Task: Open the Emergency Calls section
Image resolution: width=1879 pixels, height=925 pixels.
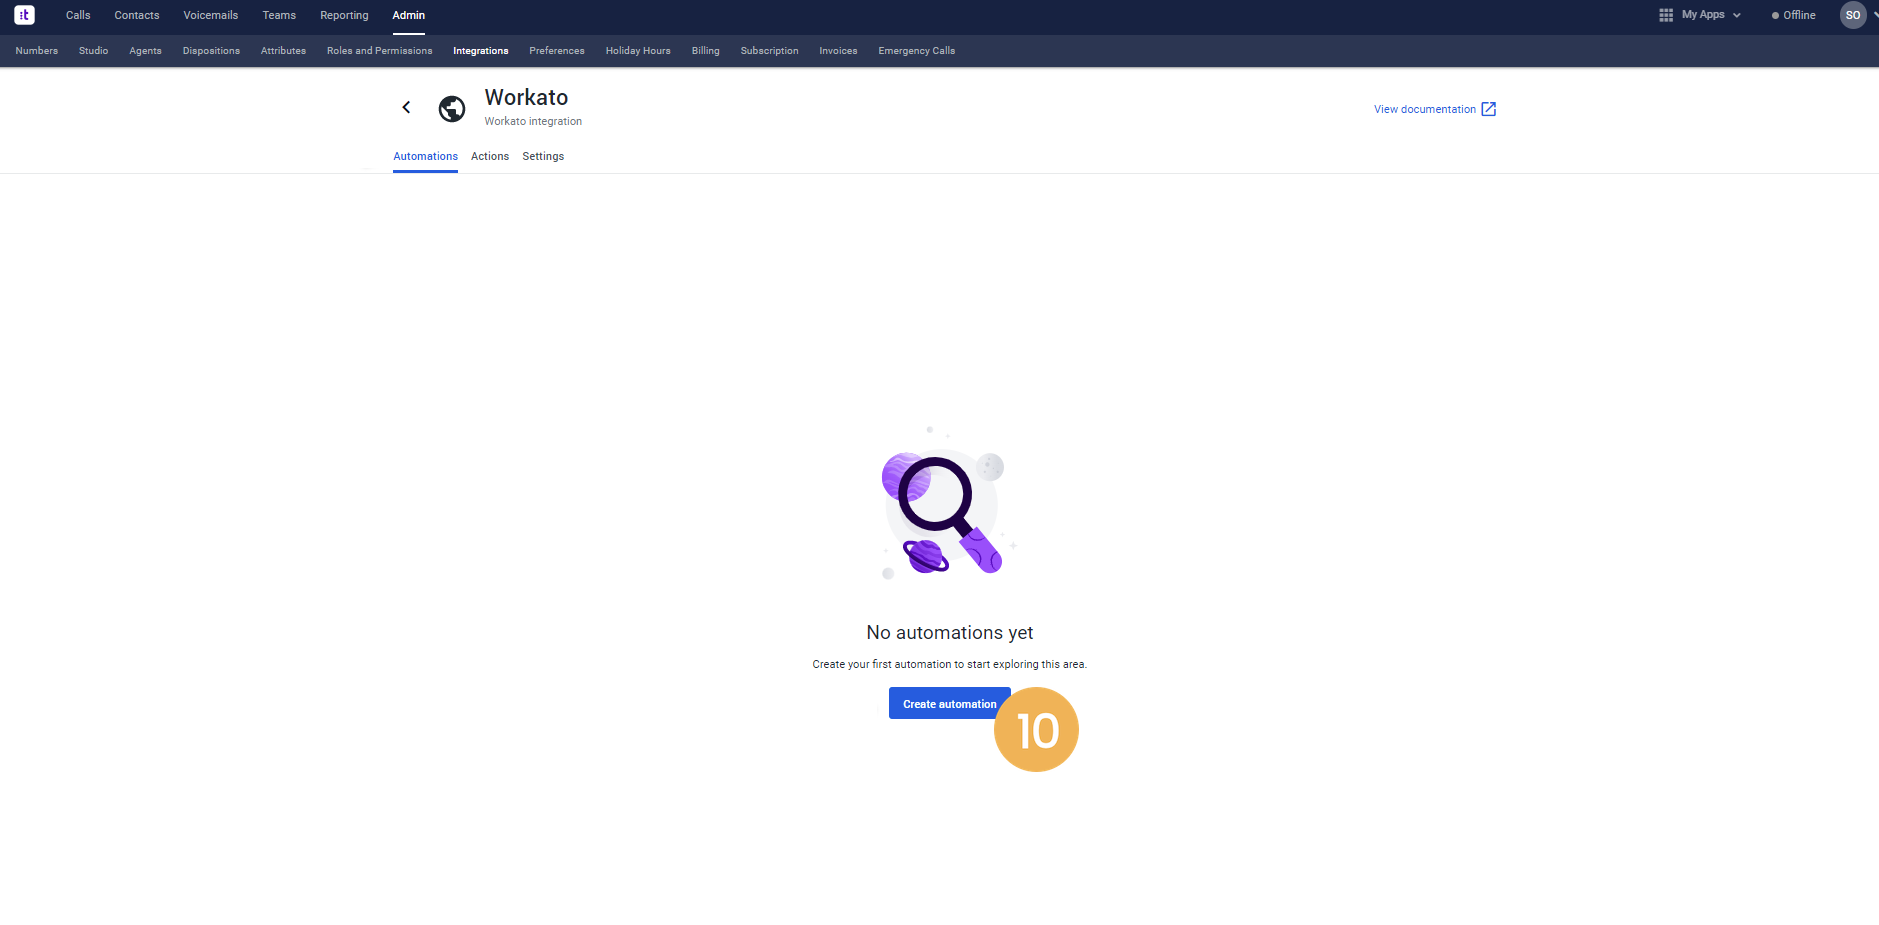Action: pos(917,51)
